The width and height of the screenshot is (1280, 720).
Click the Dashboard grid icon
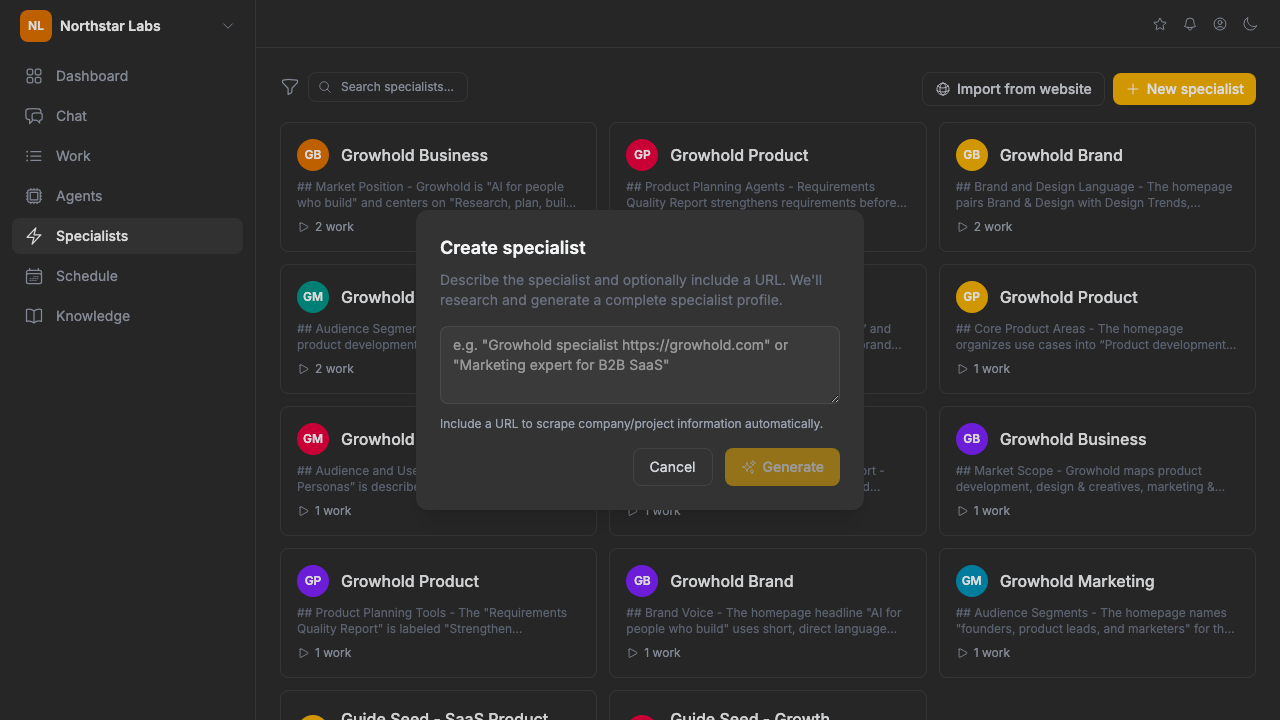tap(34, 76)
